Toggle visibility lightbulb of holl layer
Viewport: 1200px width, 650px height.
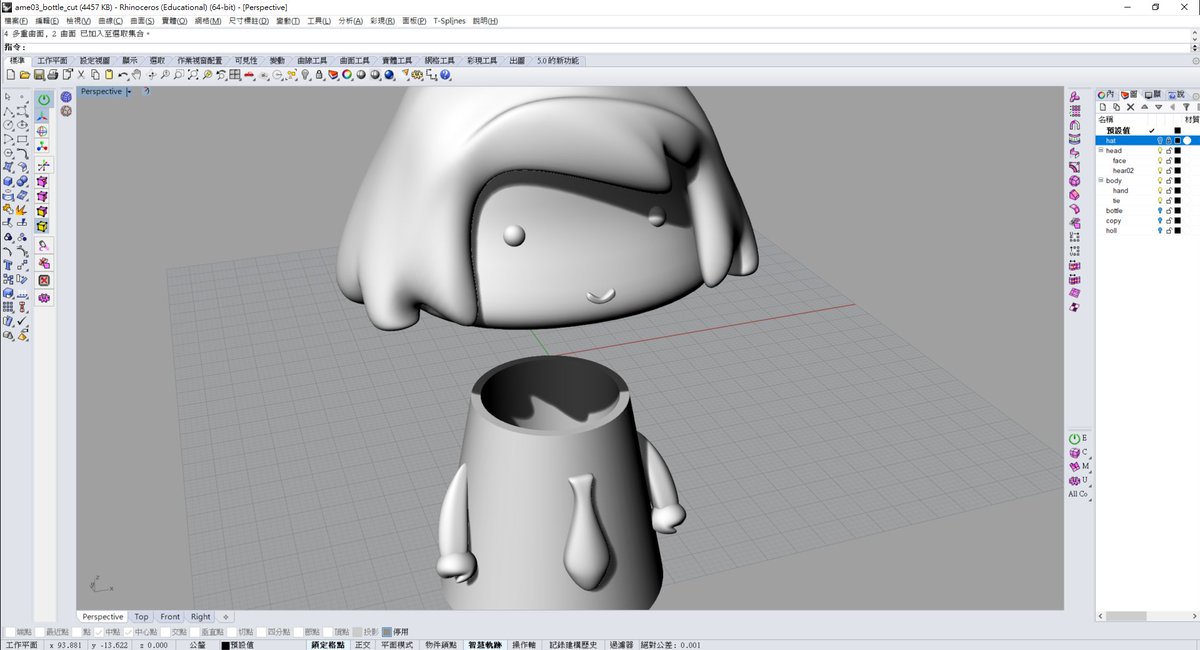1160,231
